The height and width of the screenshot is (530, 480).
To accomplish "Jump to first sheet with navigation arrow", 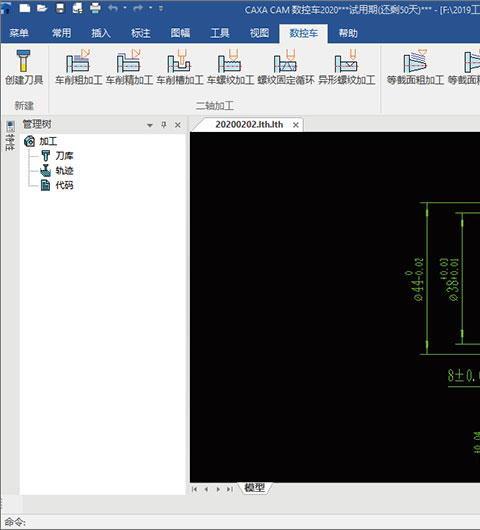I will click(x=194, y=489).
